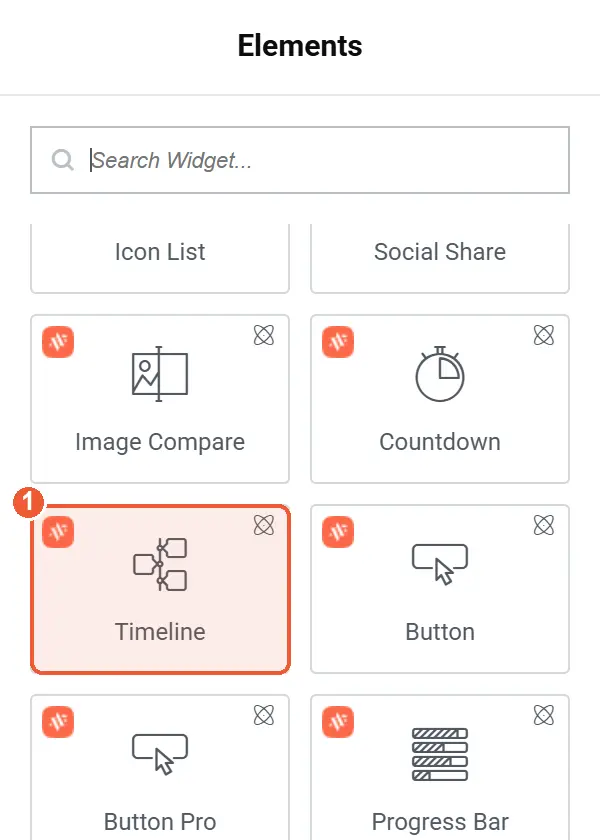Click the orange badge on Progress Bar card
Viewport: 600px width, 840px height.
[x=338, y=722]
